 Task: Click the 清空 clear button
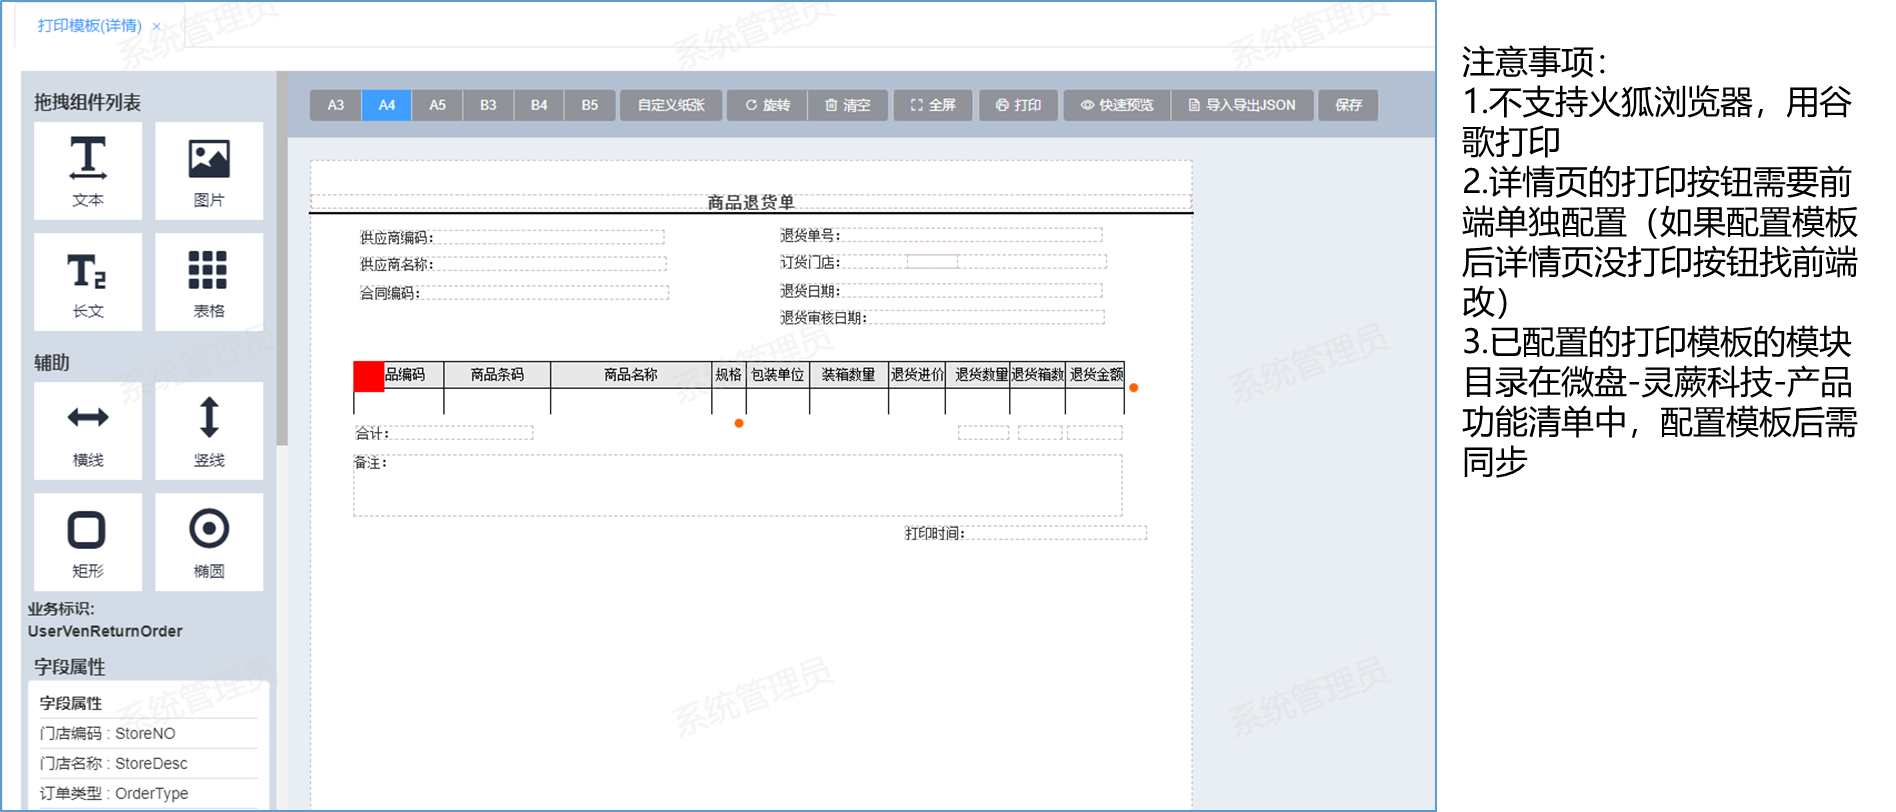click(848, 105)
